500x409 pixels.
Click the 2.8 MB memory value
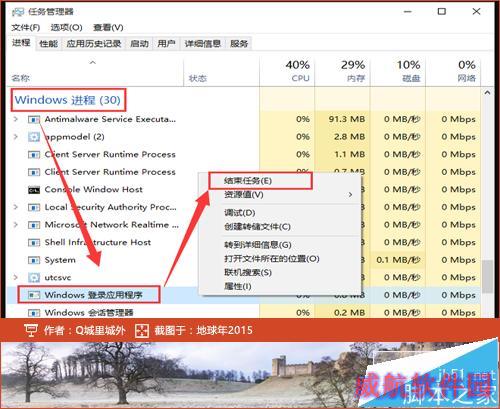coord(349,137)
